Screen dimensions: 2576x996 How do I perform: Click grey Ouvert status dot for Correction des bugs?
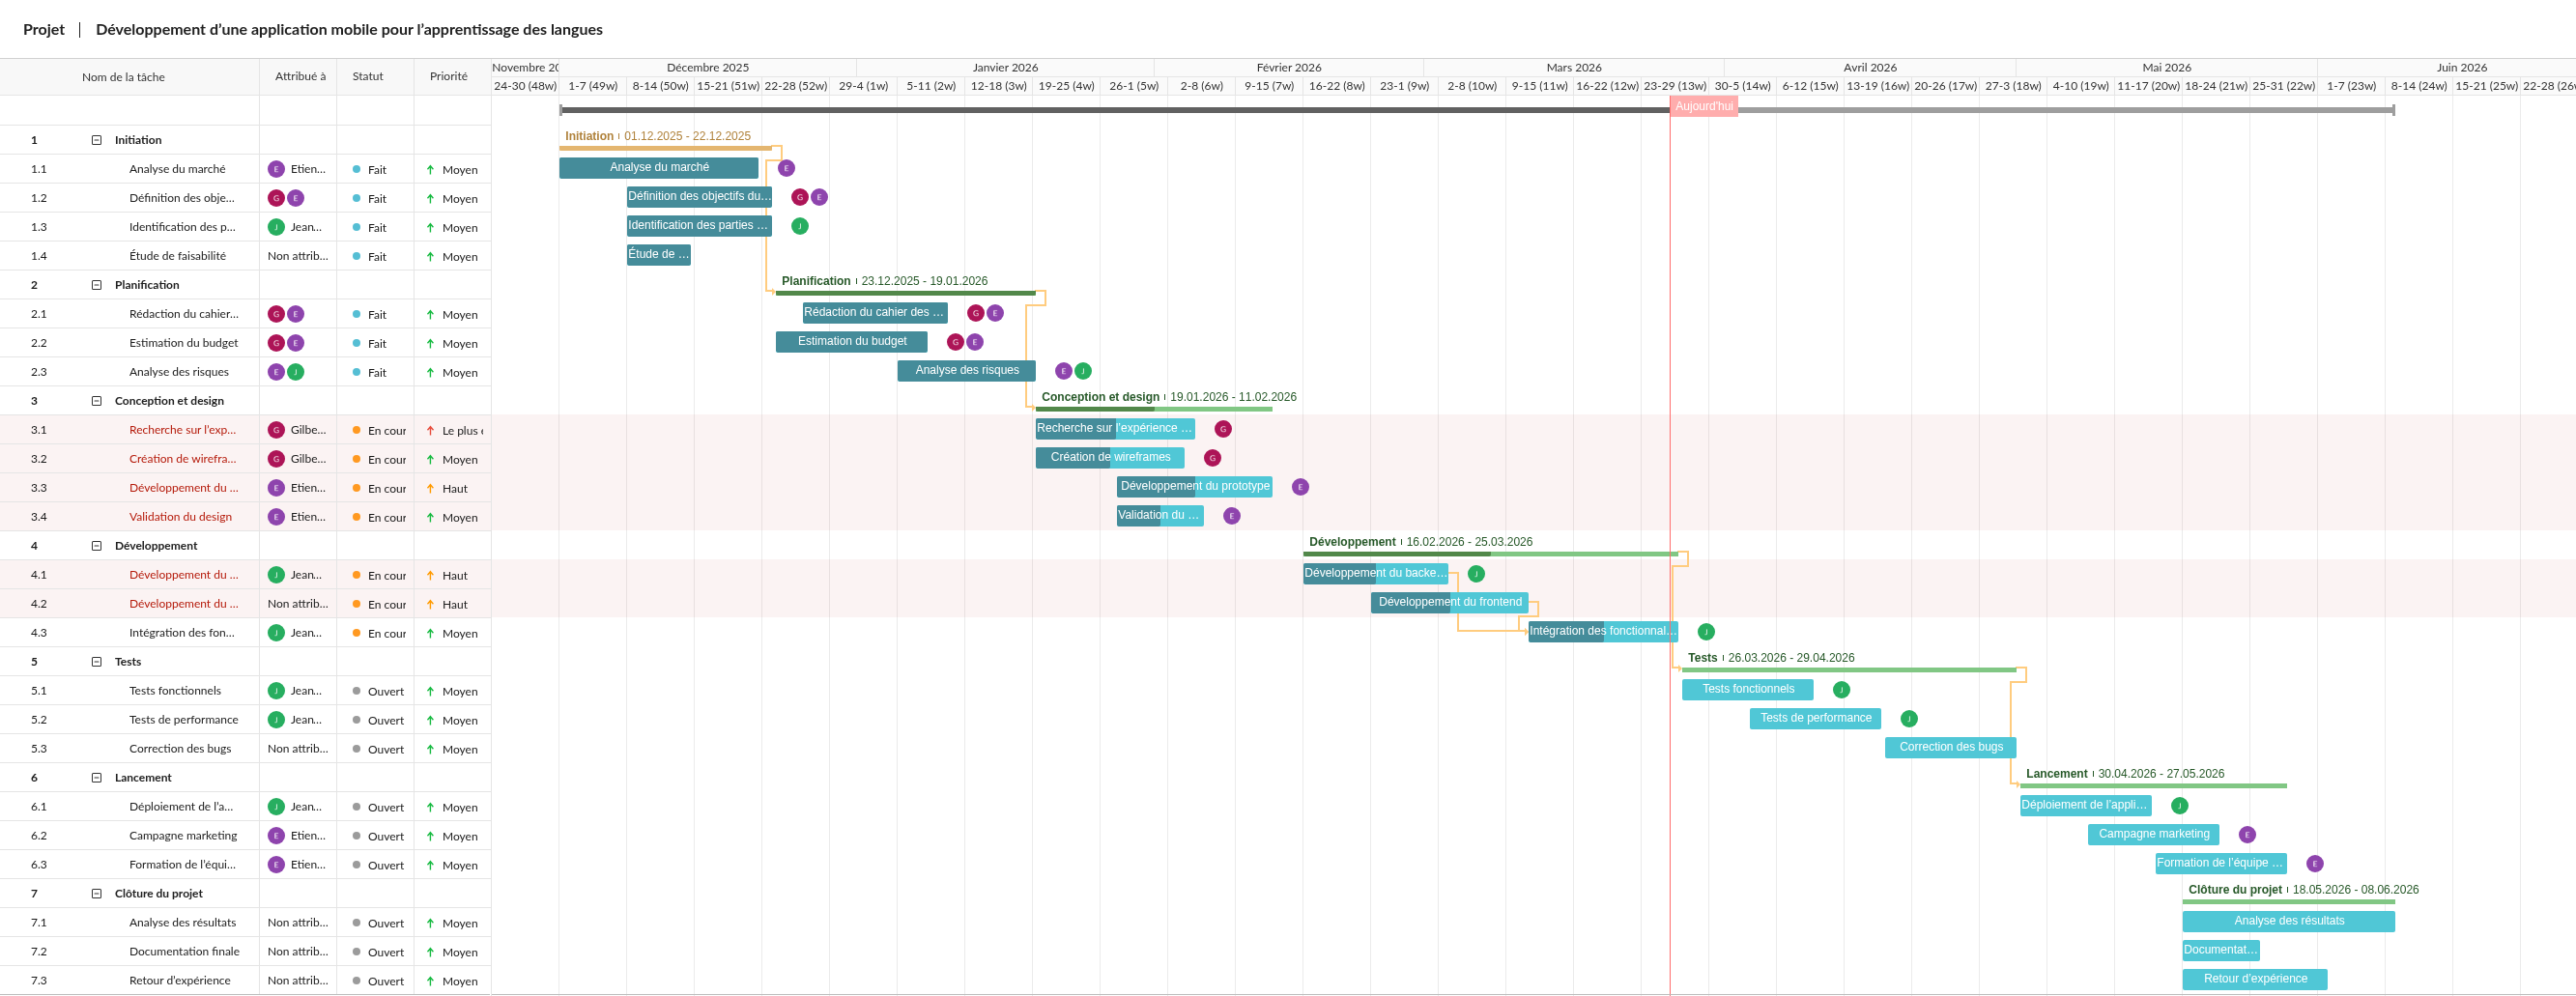point(357,749)
